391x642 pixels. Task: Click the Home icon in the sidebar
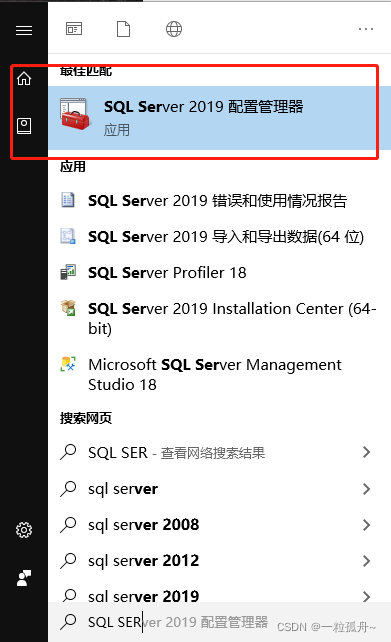click(24, 78)
